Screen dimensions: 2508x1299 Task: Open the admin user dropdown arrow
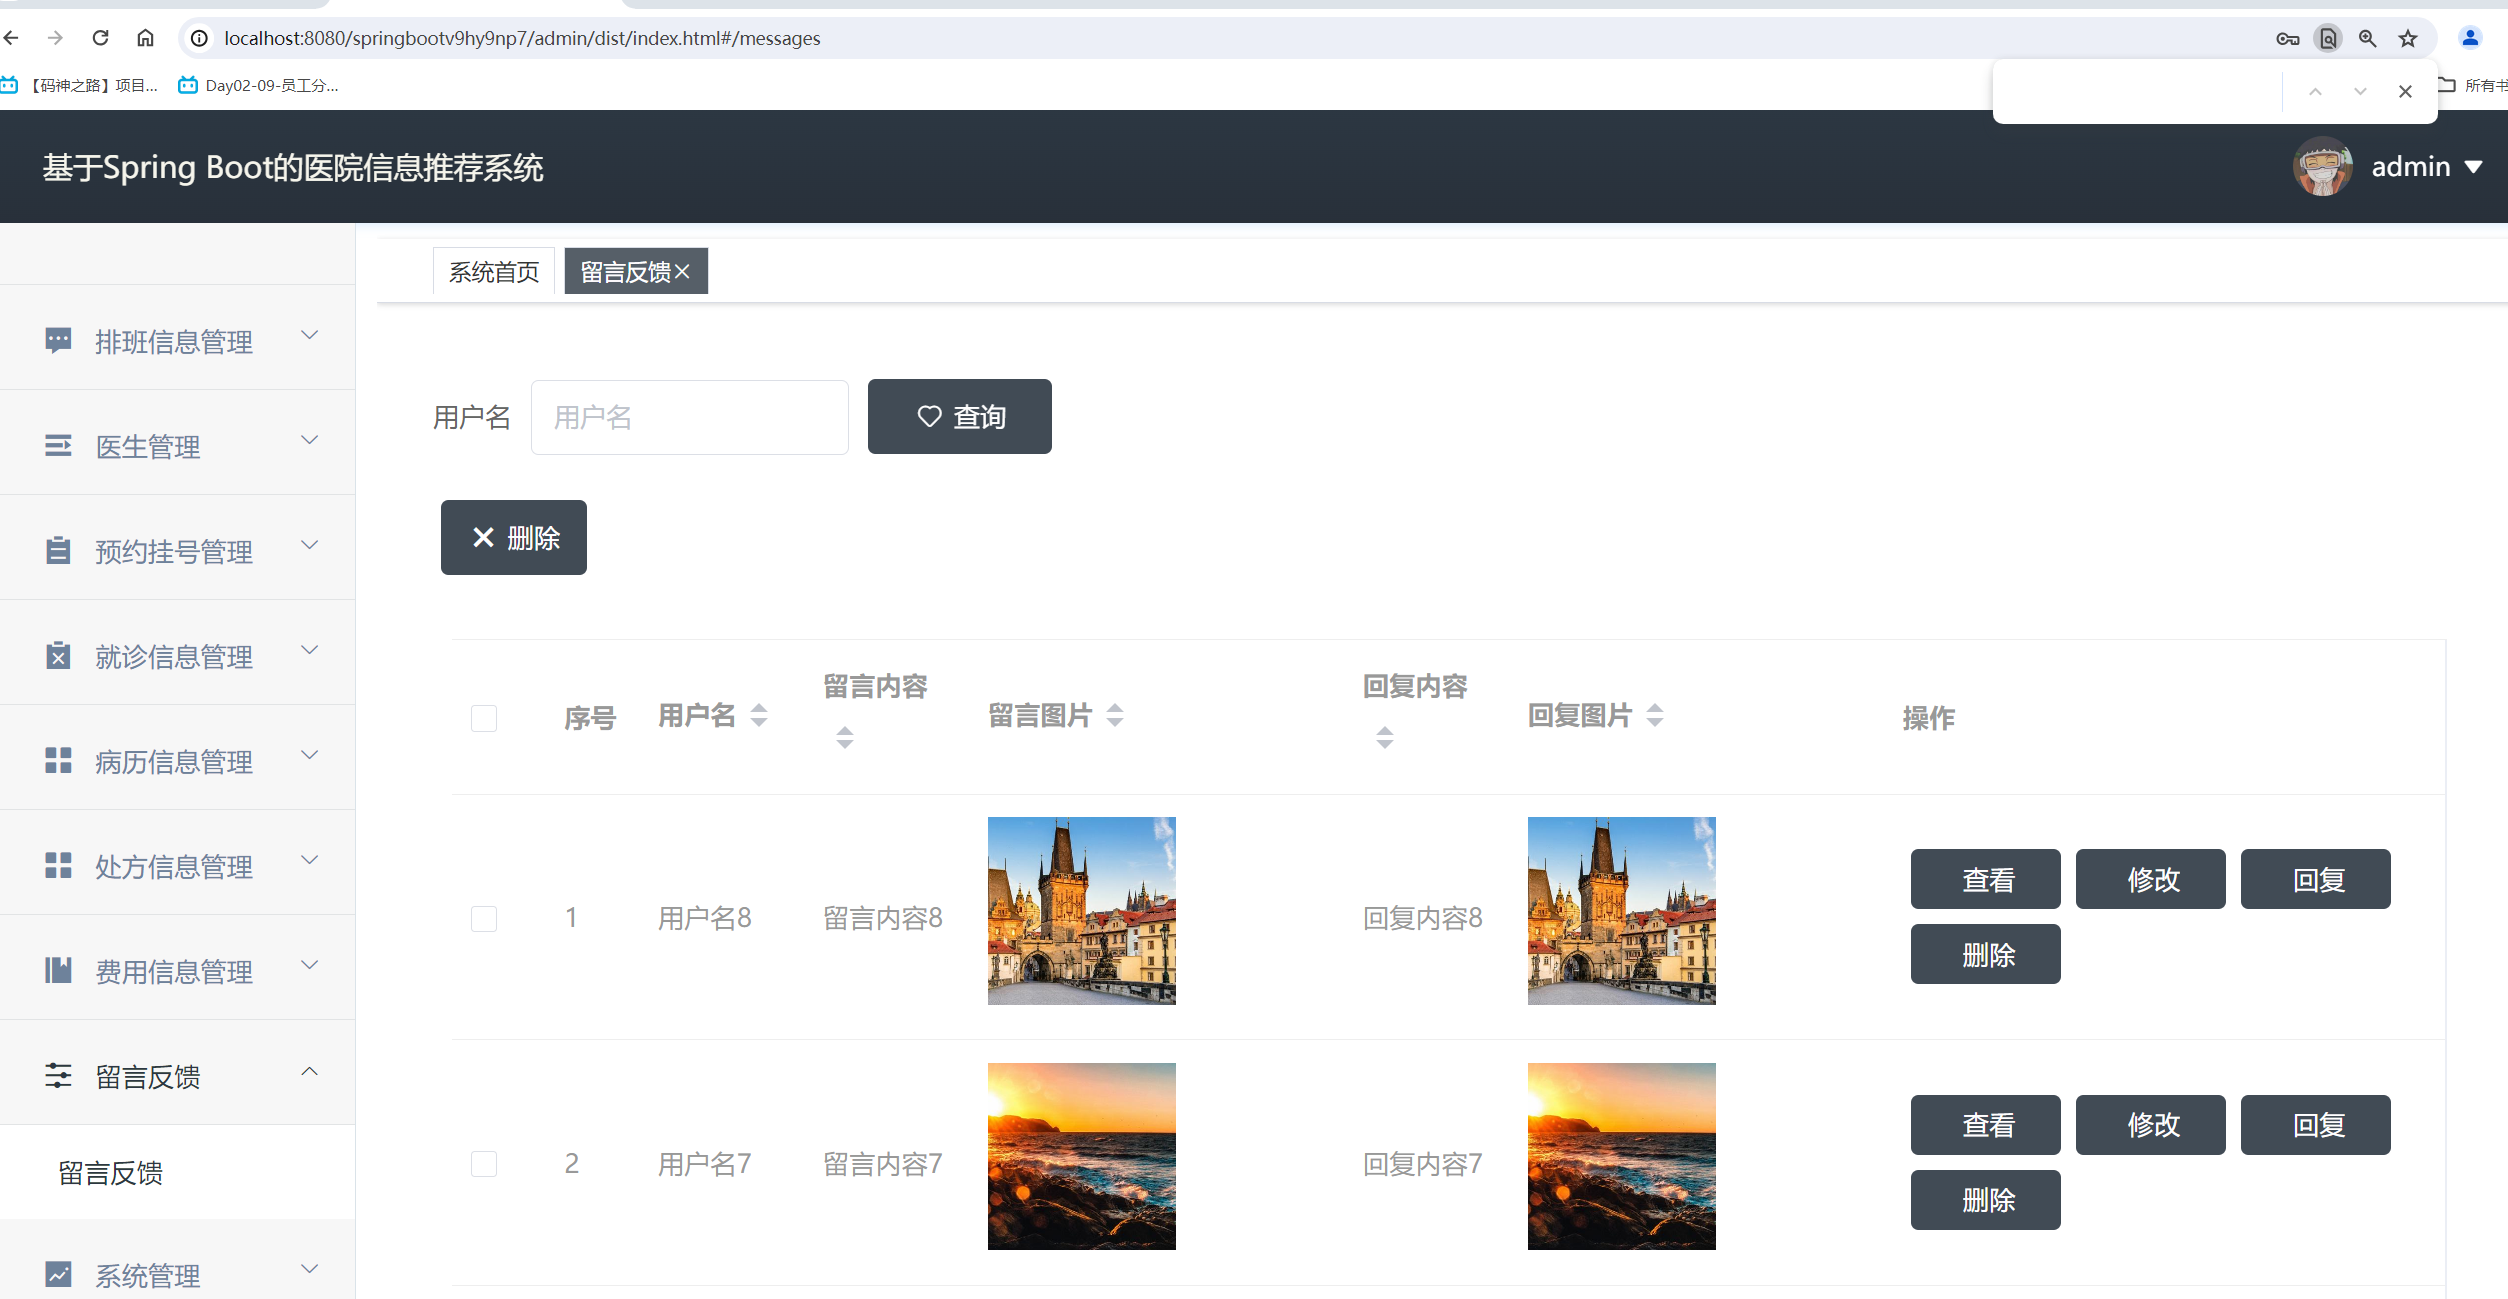2474,167
